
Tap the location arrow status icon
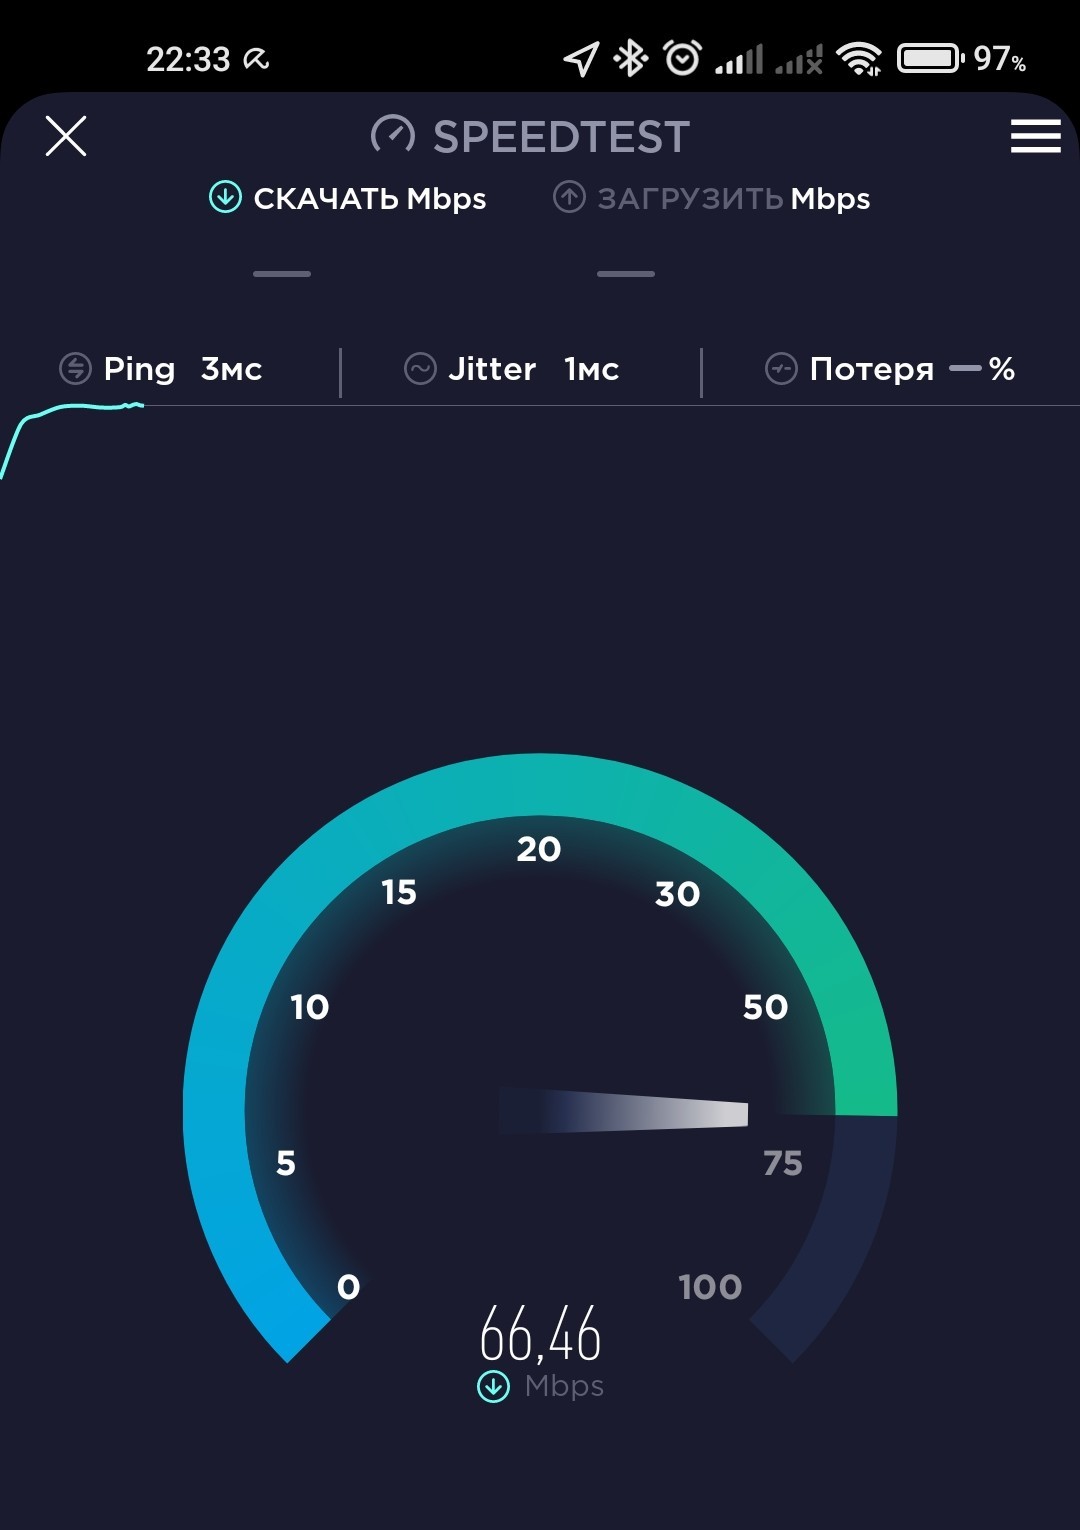pyautogui.click(x=581, y=59)
